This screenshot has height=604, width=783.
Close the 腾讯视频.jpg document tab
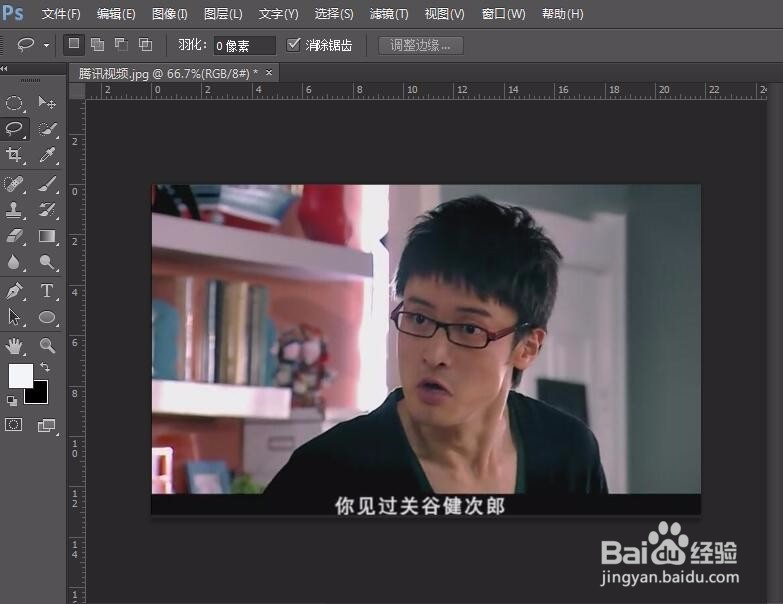[x=269, y=73]
